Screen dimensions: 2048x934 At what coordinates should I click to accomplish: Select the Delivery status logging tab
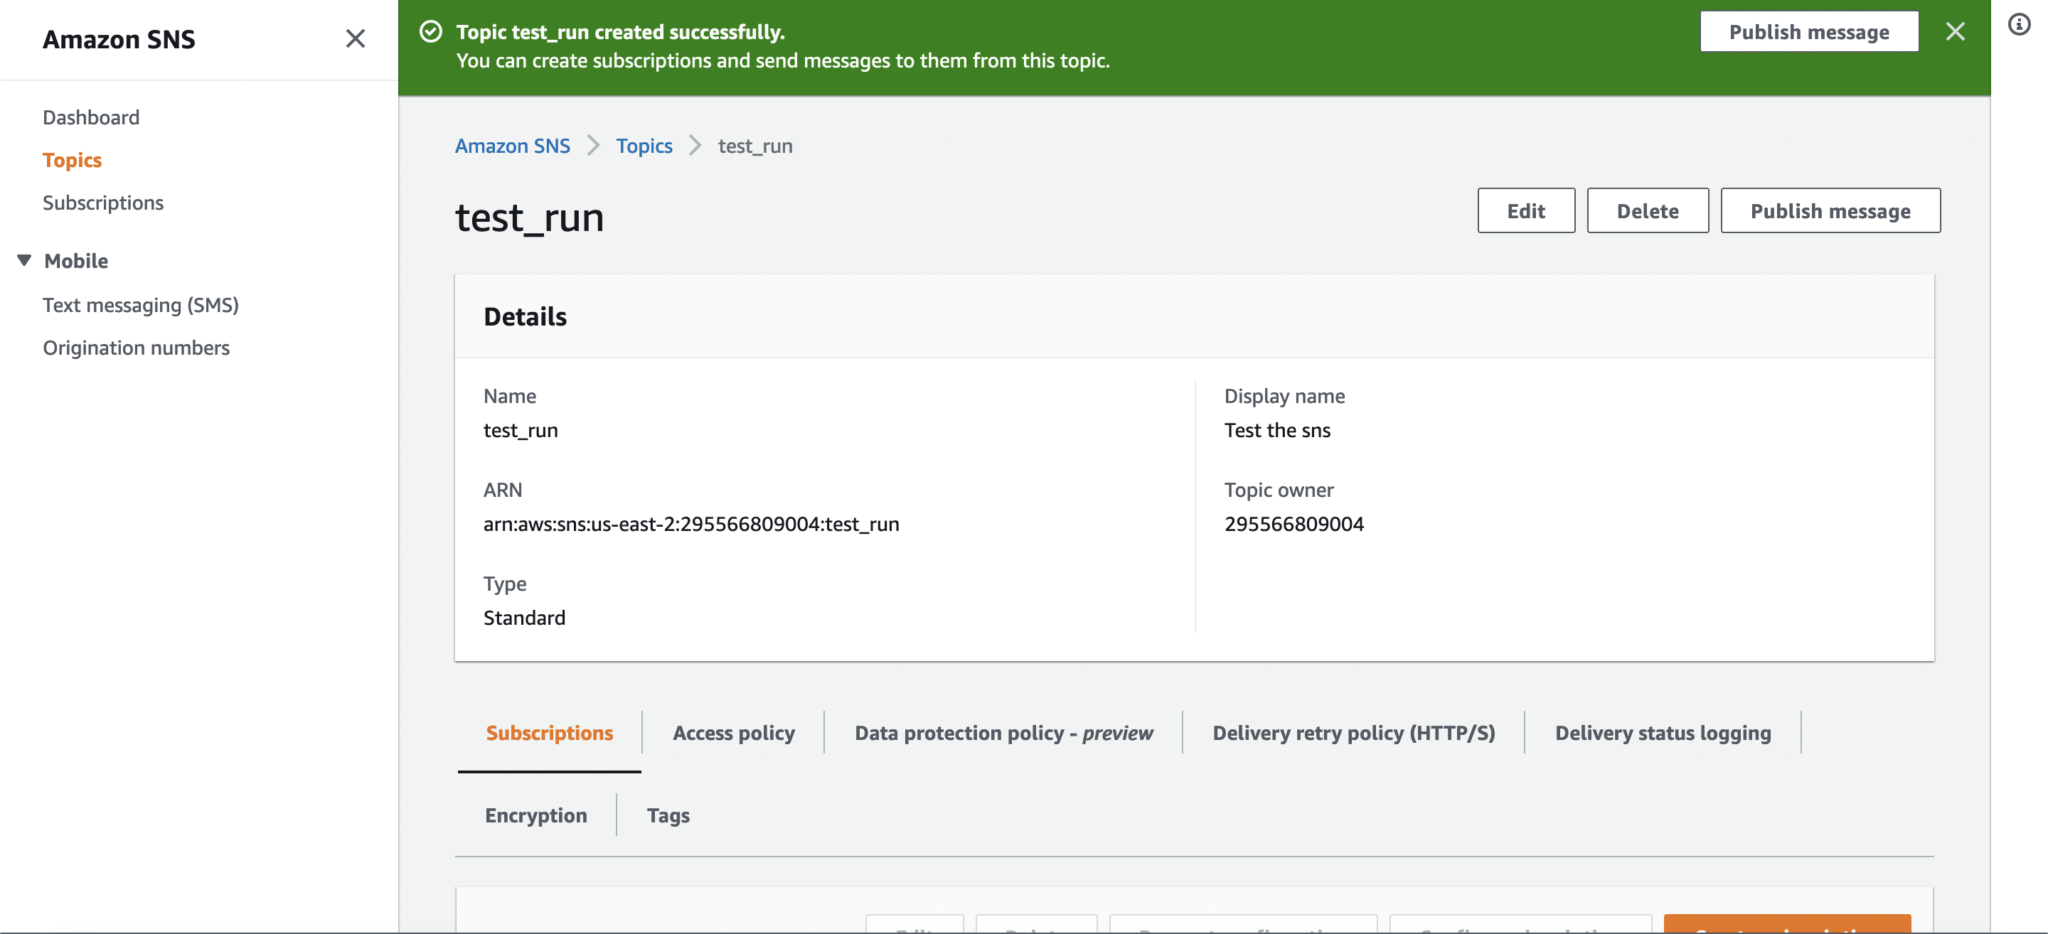click(1662, 732)
